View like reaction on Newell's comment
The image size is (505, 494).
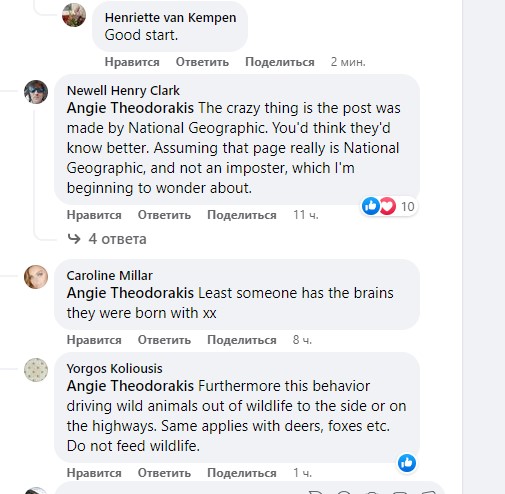coord(371,206)
